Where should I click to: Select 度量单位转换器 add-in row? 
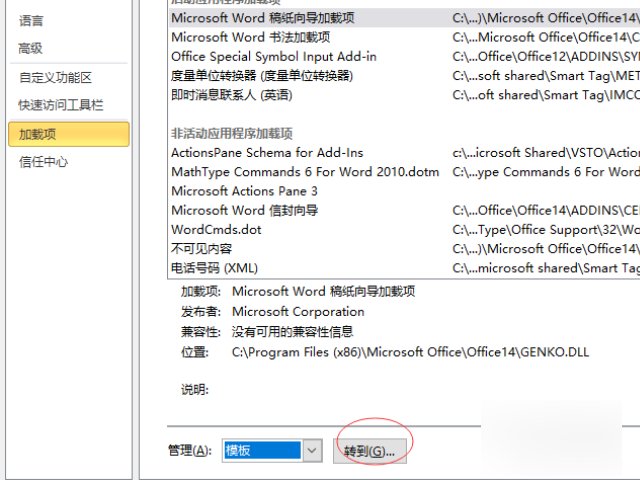(404, 76)
